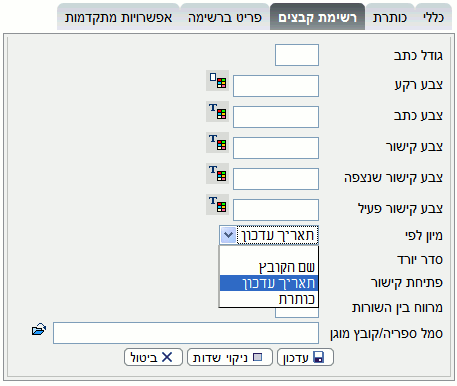The image size is (457, 386).
Task: Open text color picker icon for צבע כתב
Action: 217,112
